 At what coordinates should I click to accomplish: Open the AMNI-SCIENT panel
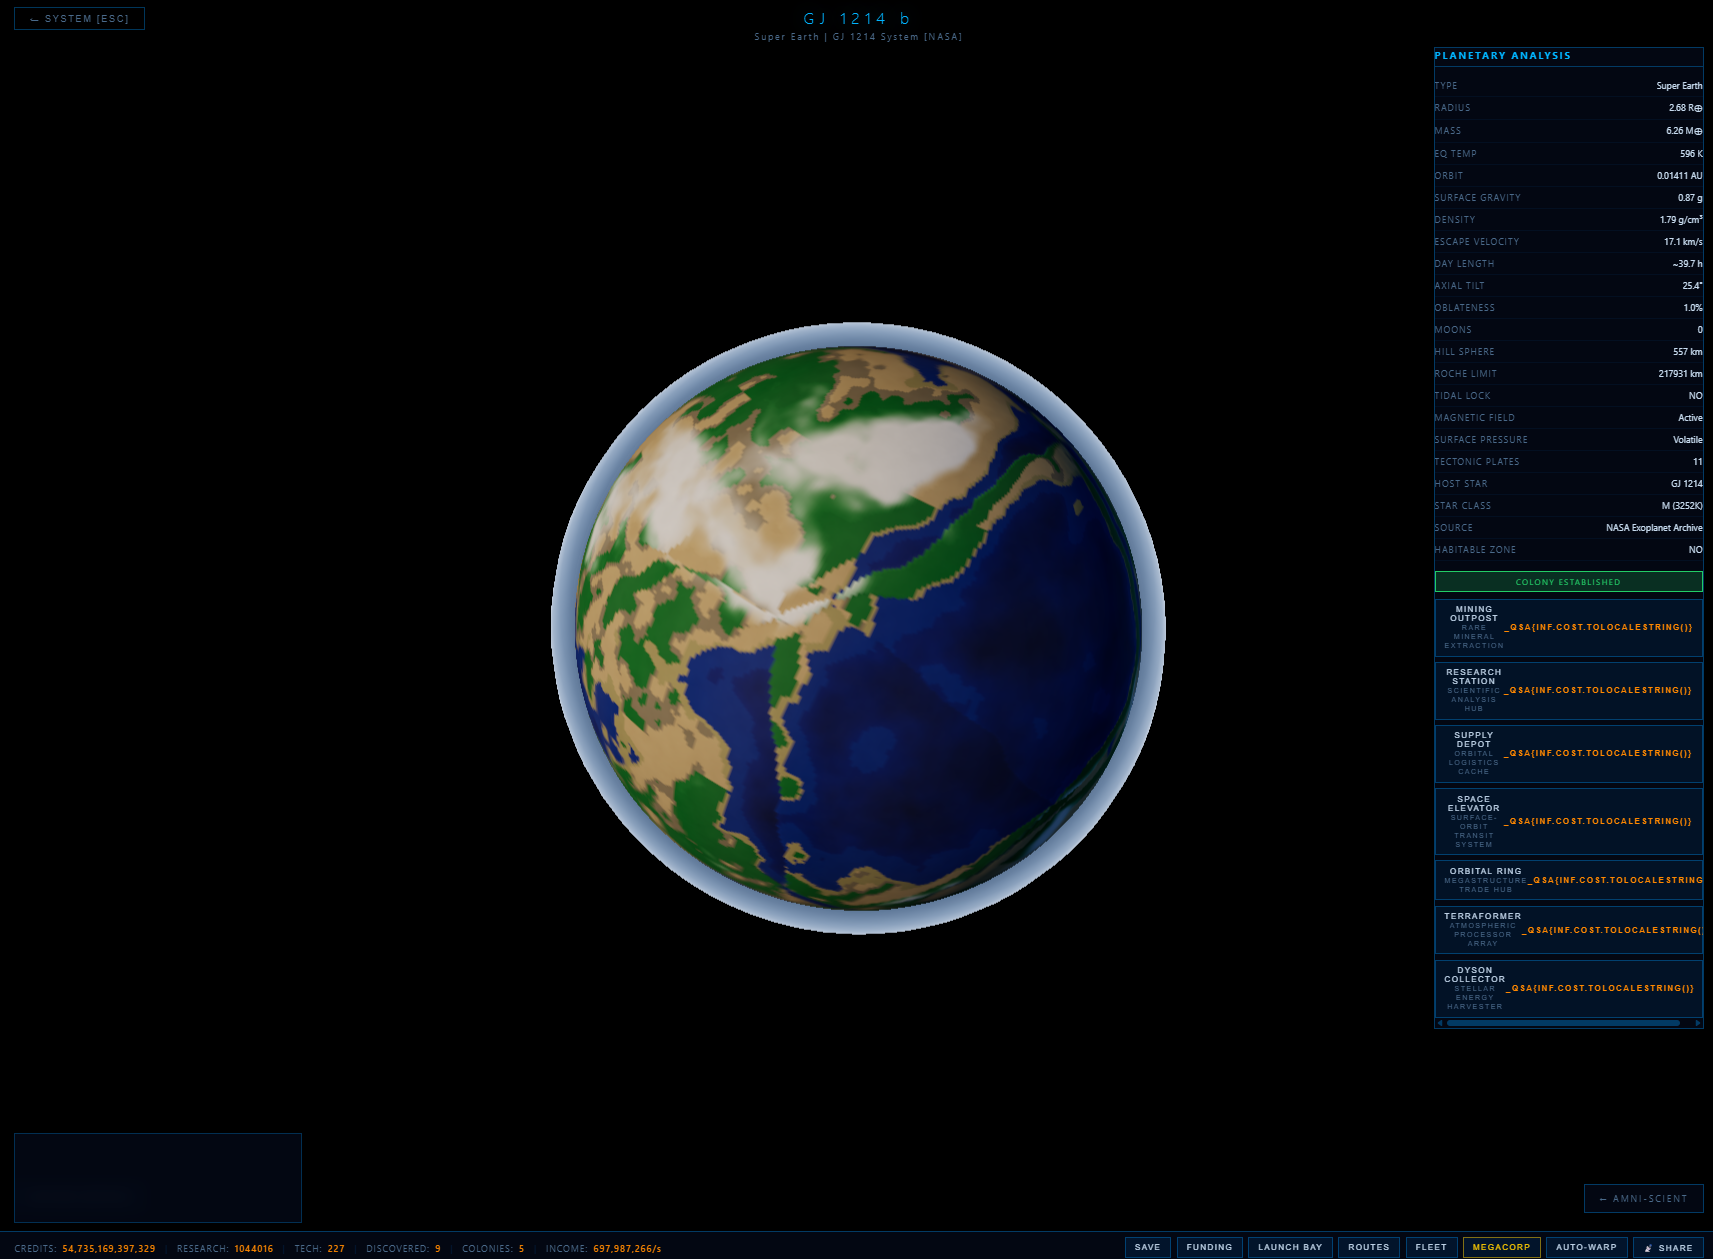pyautogui.click(x=1643, y=1198)
